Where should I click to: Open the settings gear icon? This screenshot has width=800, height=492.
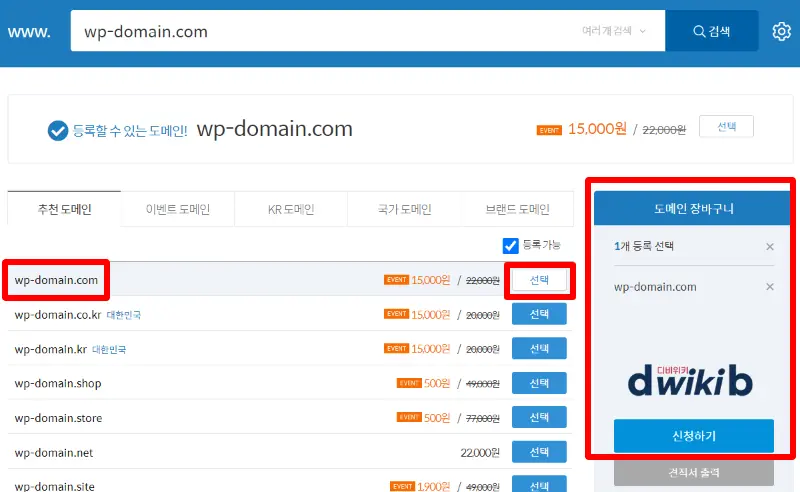[x=781, y=32]
